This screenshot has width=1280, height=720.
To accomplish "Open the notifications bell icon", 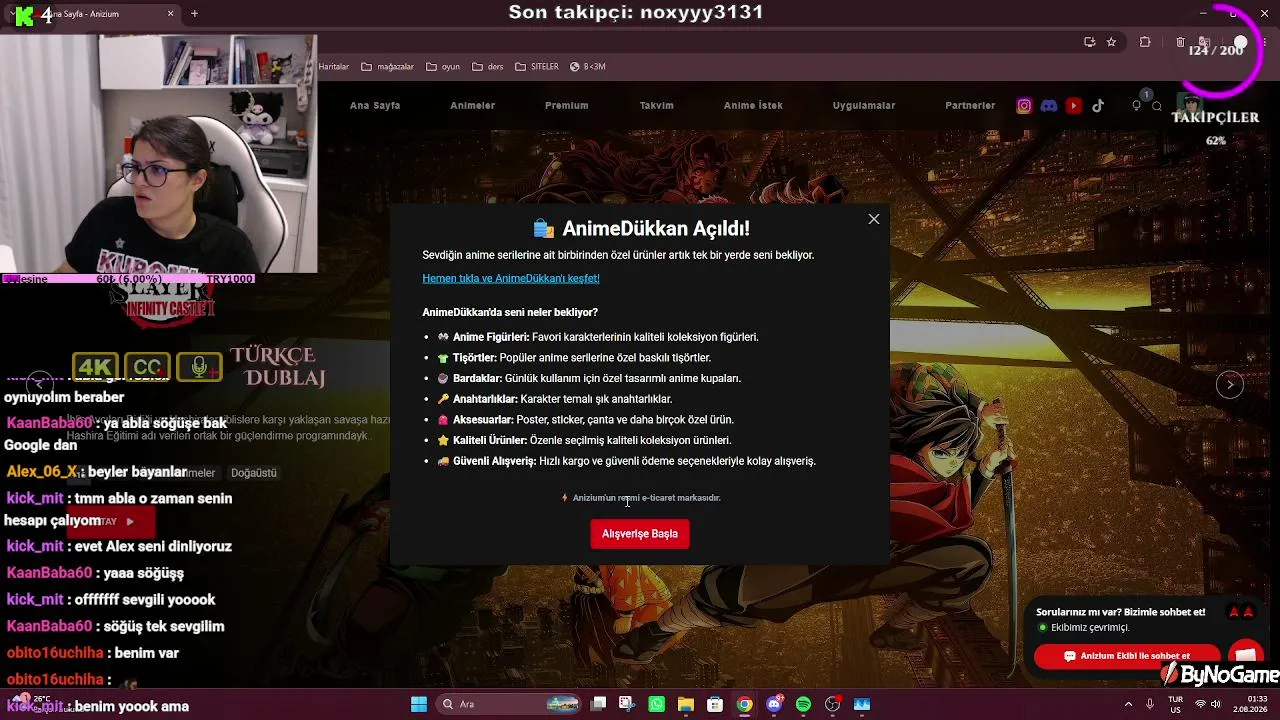I will [1136, 106].
